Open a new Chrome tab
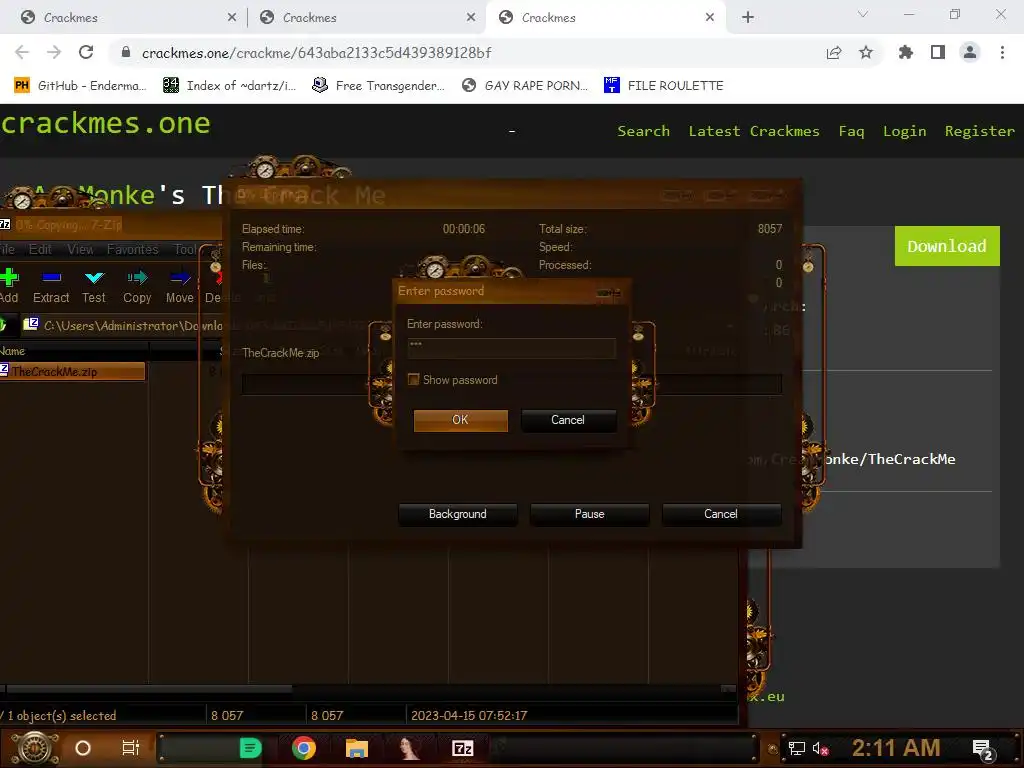Image resolution: width=1024 pixels, height=768 pixels. pyautogui.click(x=748, y=18)
